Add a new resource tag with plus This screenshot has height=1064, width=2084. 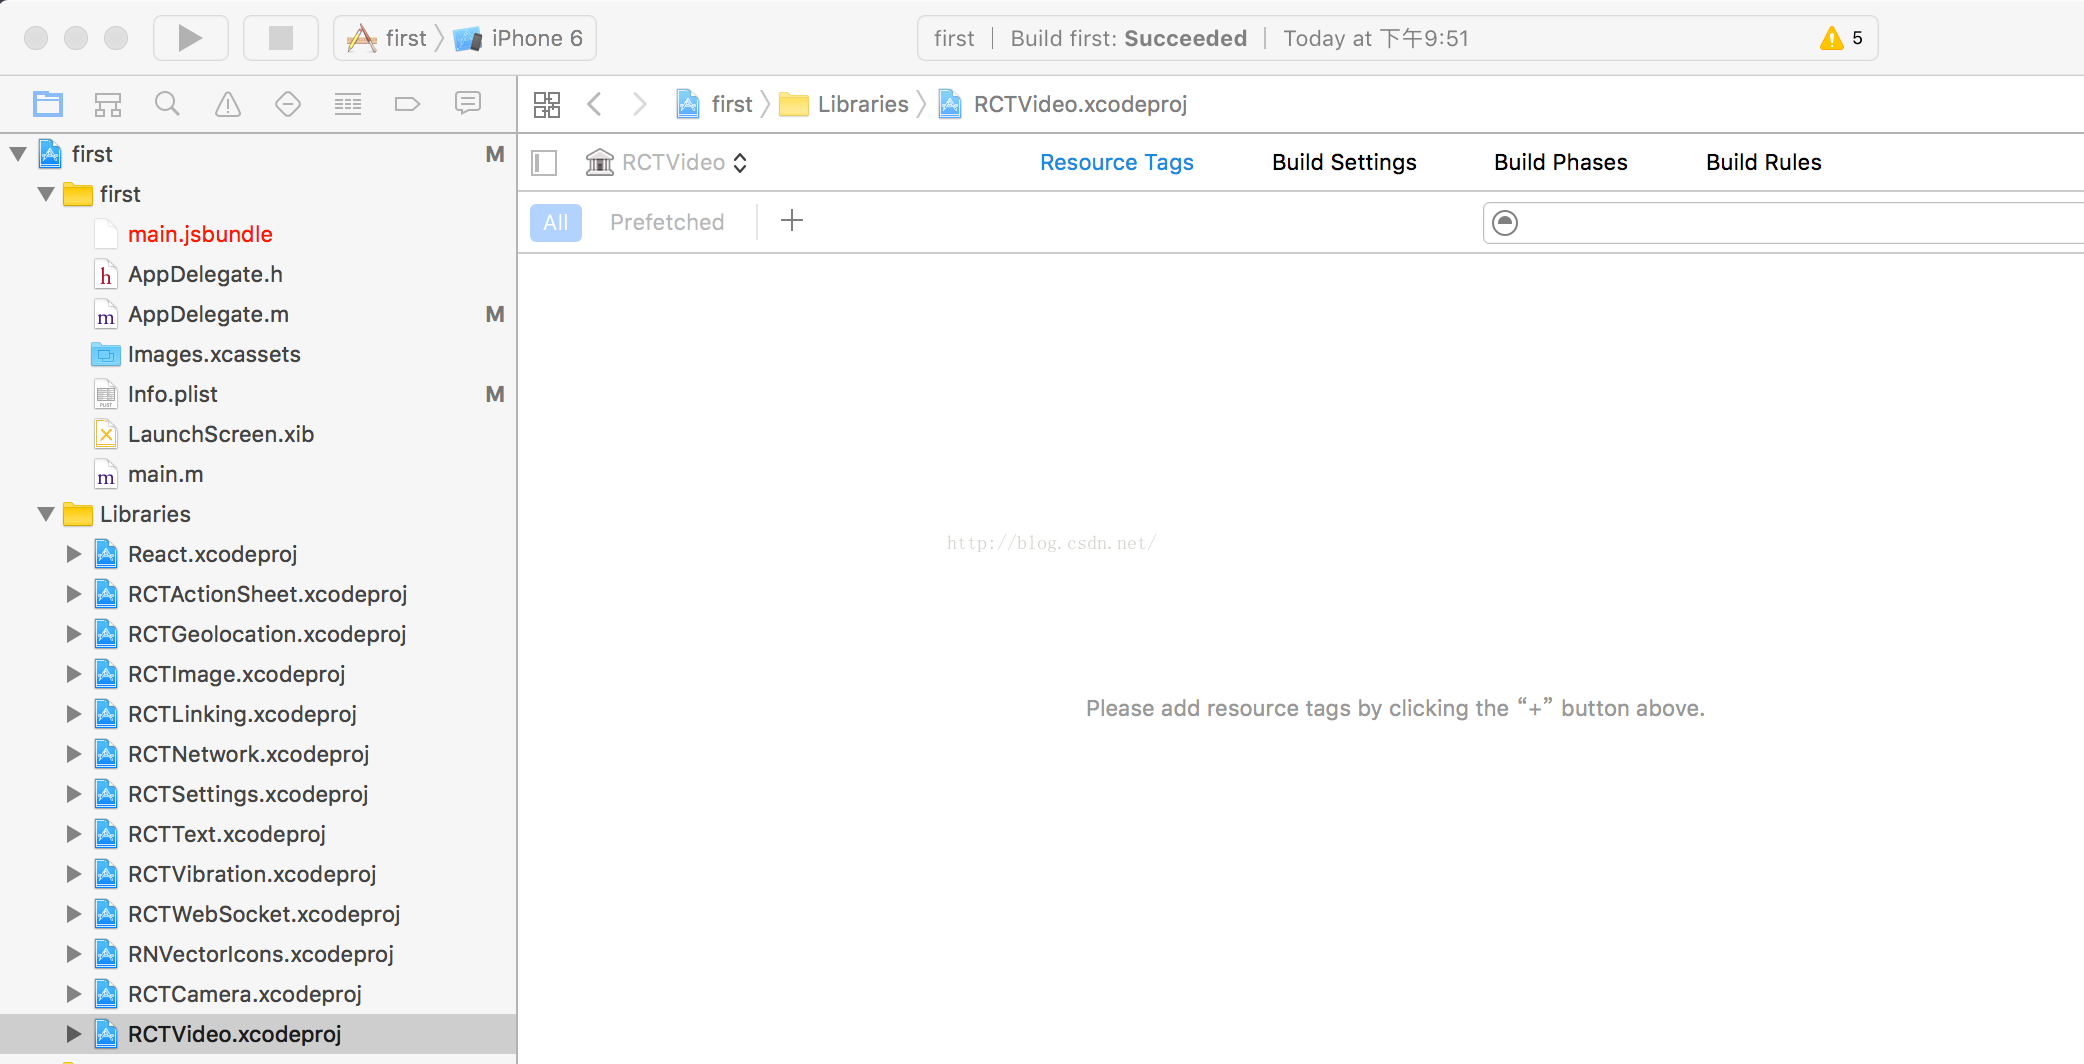(x=792, y=221)
